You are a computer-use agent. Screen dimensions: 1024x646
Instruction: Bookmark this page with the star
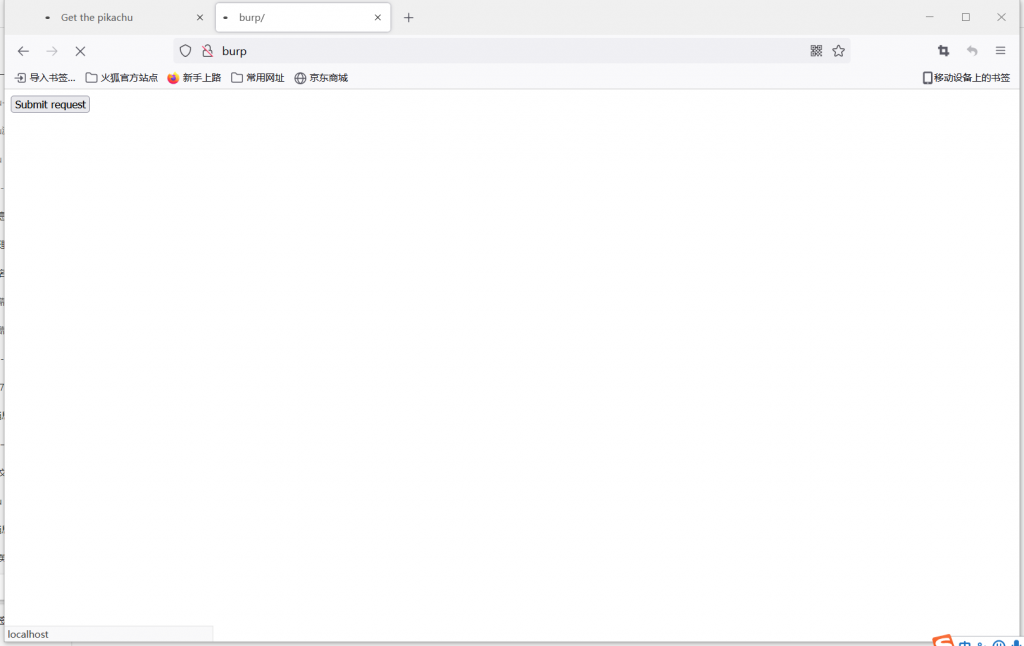tap(838, 51)
